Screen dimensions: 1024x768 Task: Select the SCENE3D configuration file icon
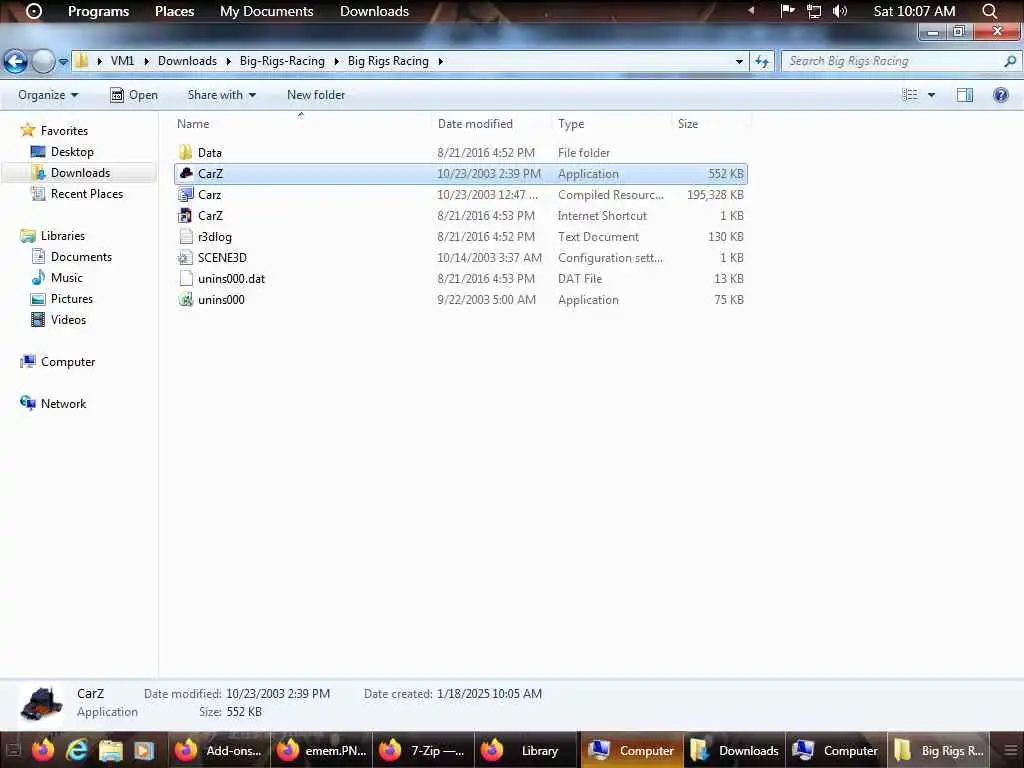tap(185, 257)
